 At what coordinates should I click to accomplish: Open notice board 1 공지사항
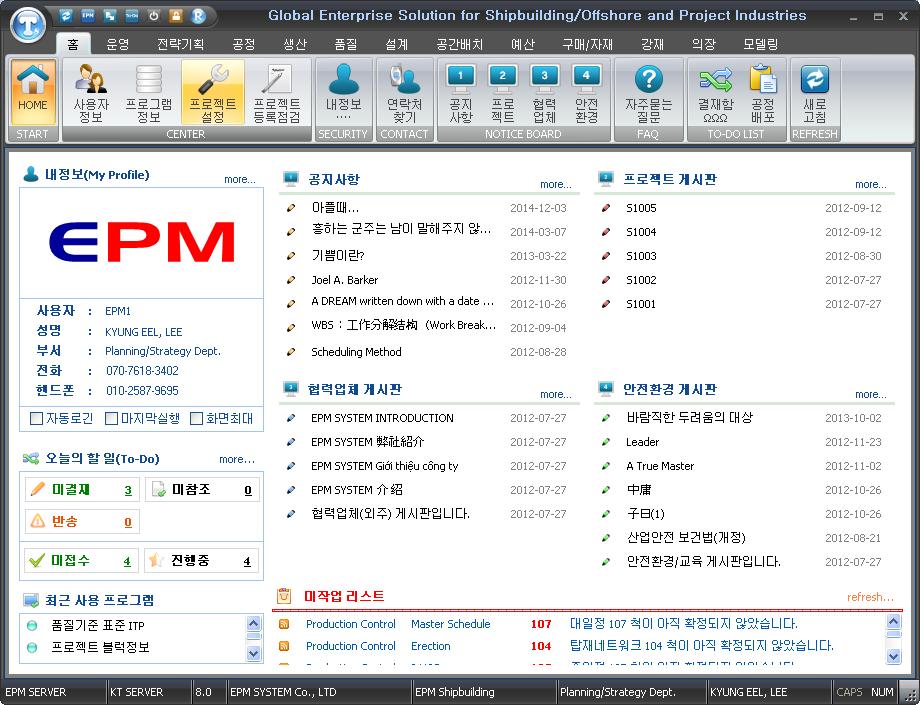pos(461,91)
